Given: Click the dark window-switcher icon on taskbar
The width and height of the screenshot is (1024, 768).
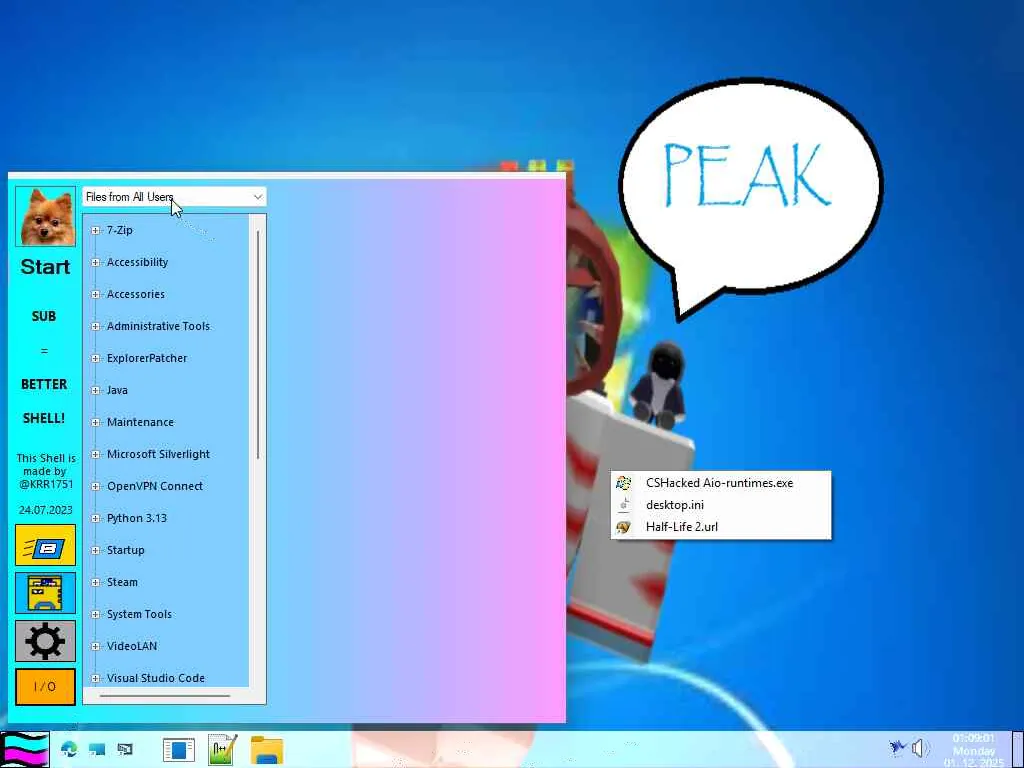Looking at the screenshot, I should [x=125, y=749].
